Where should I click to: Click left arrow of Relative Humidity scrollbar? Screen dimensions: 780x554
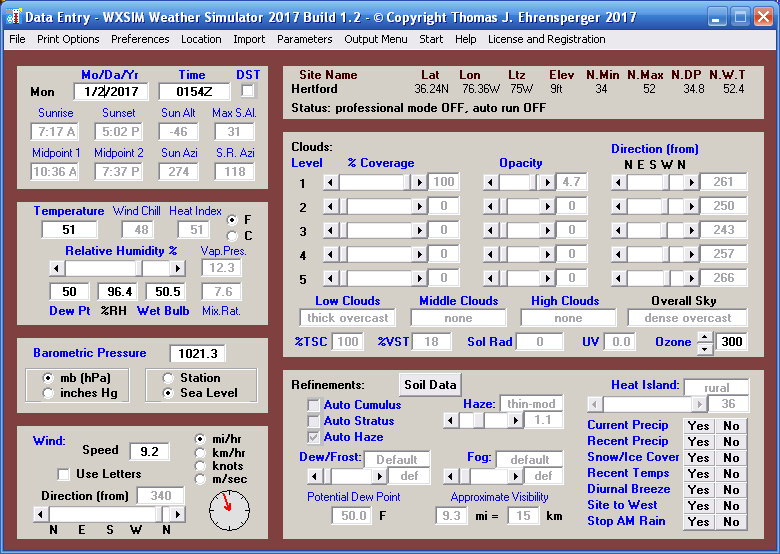pos(57,268)
